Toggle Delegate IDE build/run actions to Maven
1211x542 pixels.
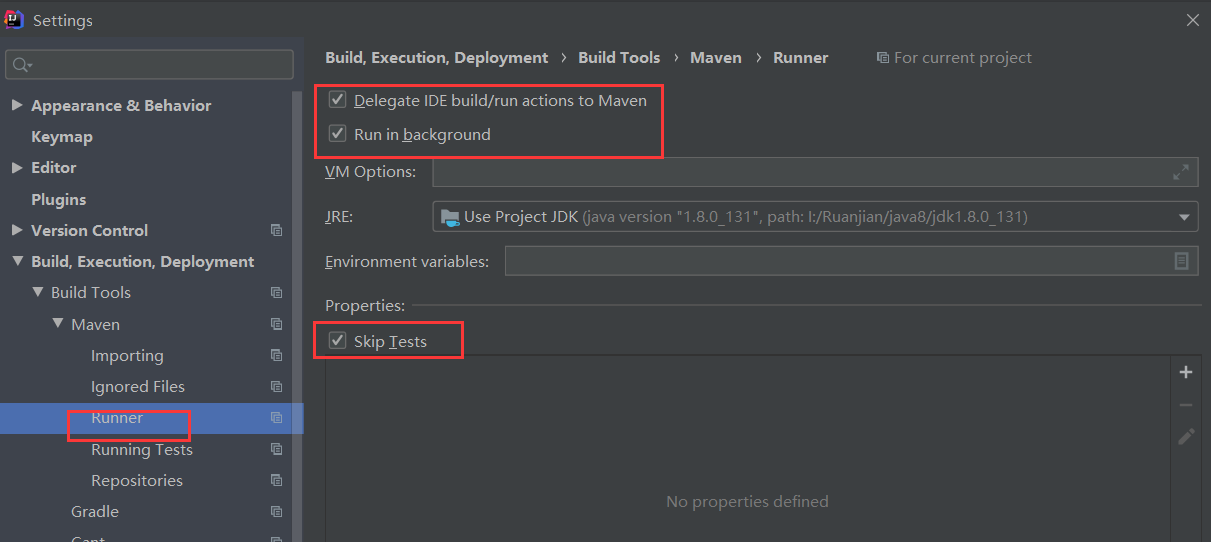point(338,100)
